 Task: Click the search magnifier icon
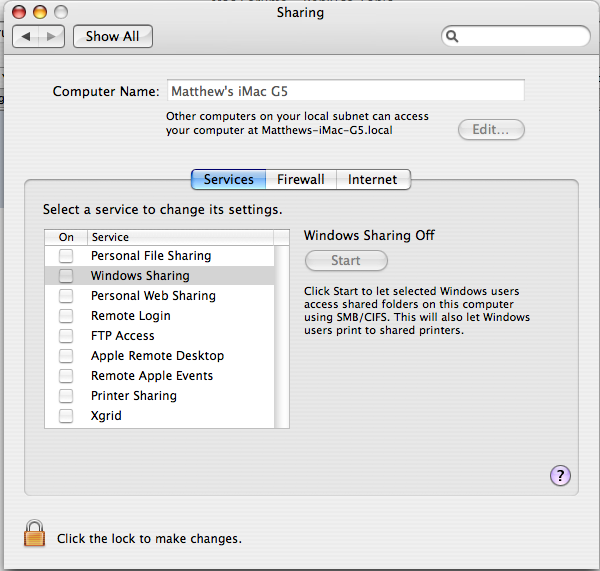[452, 36]
